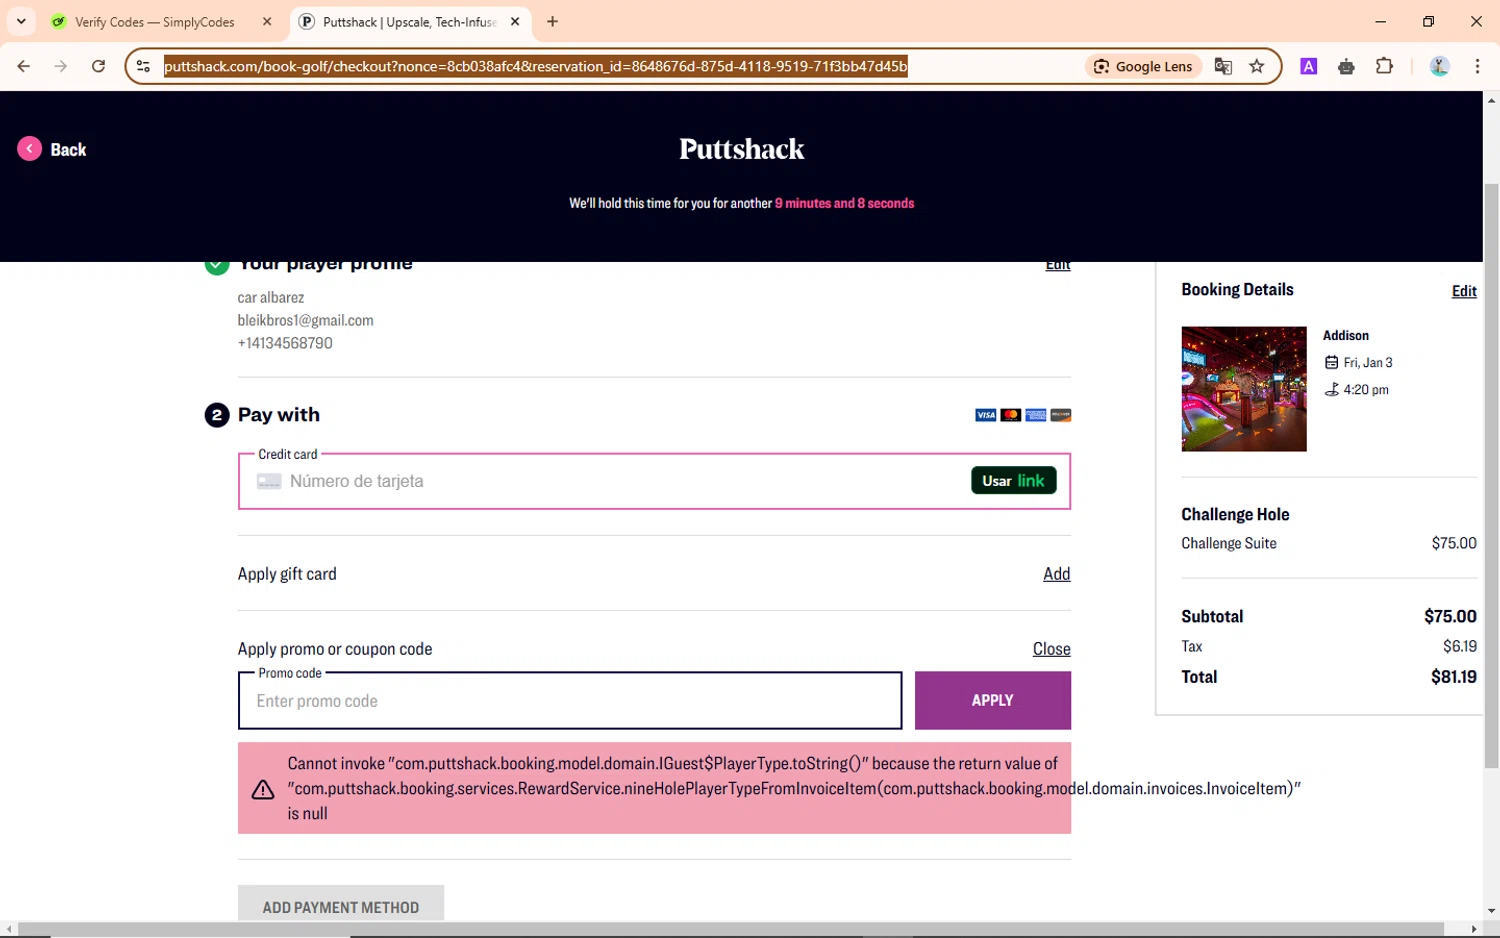This screenshot has height=938, width=1500.
Task: Open Chrome's three-dot menu
Action: click(x=1477, y=66)
